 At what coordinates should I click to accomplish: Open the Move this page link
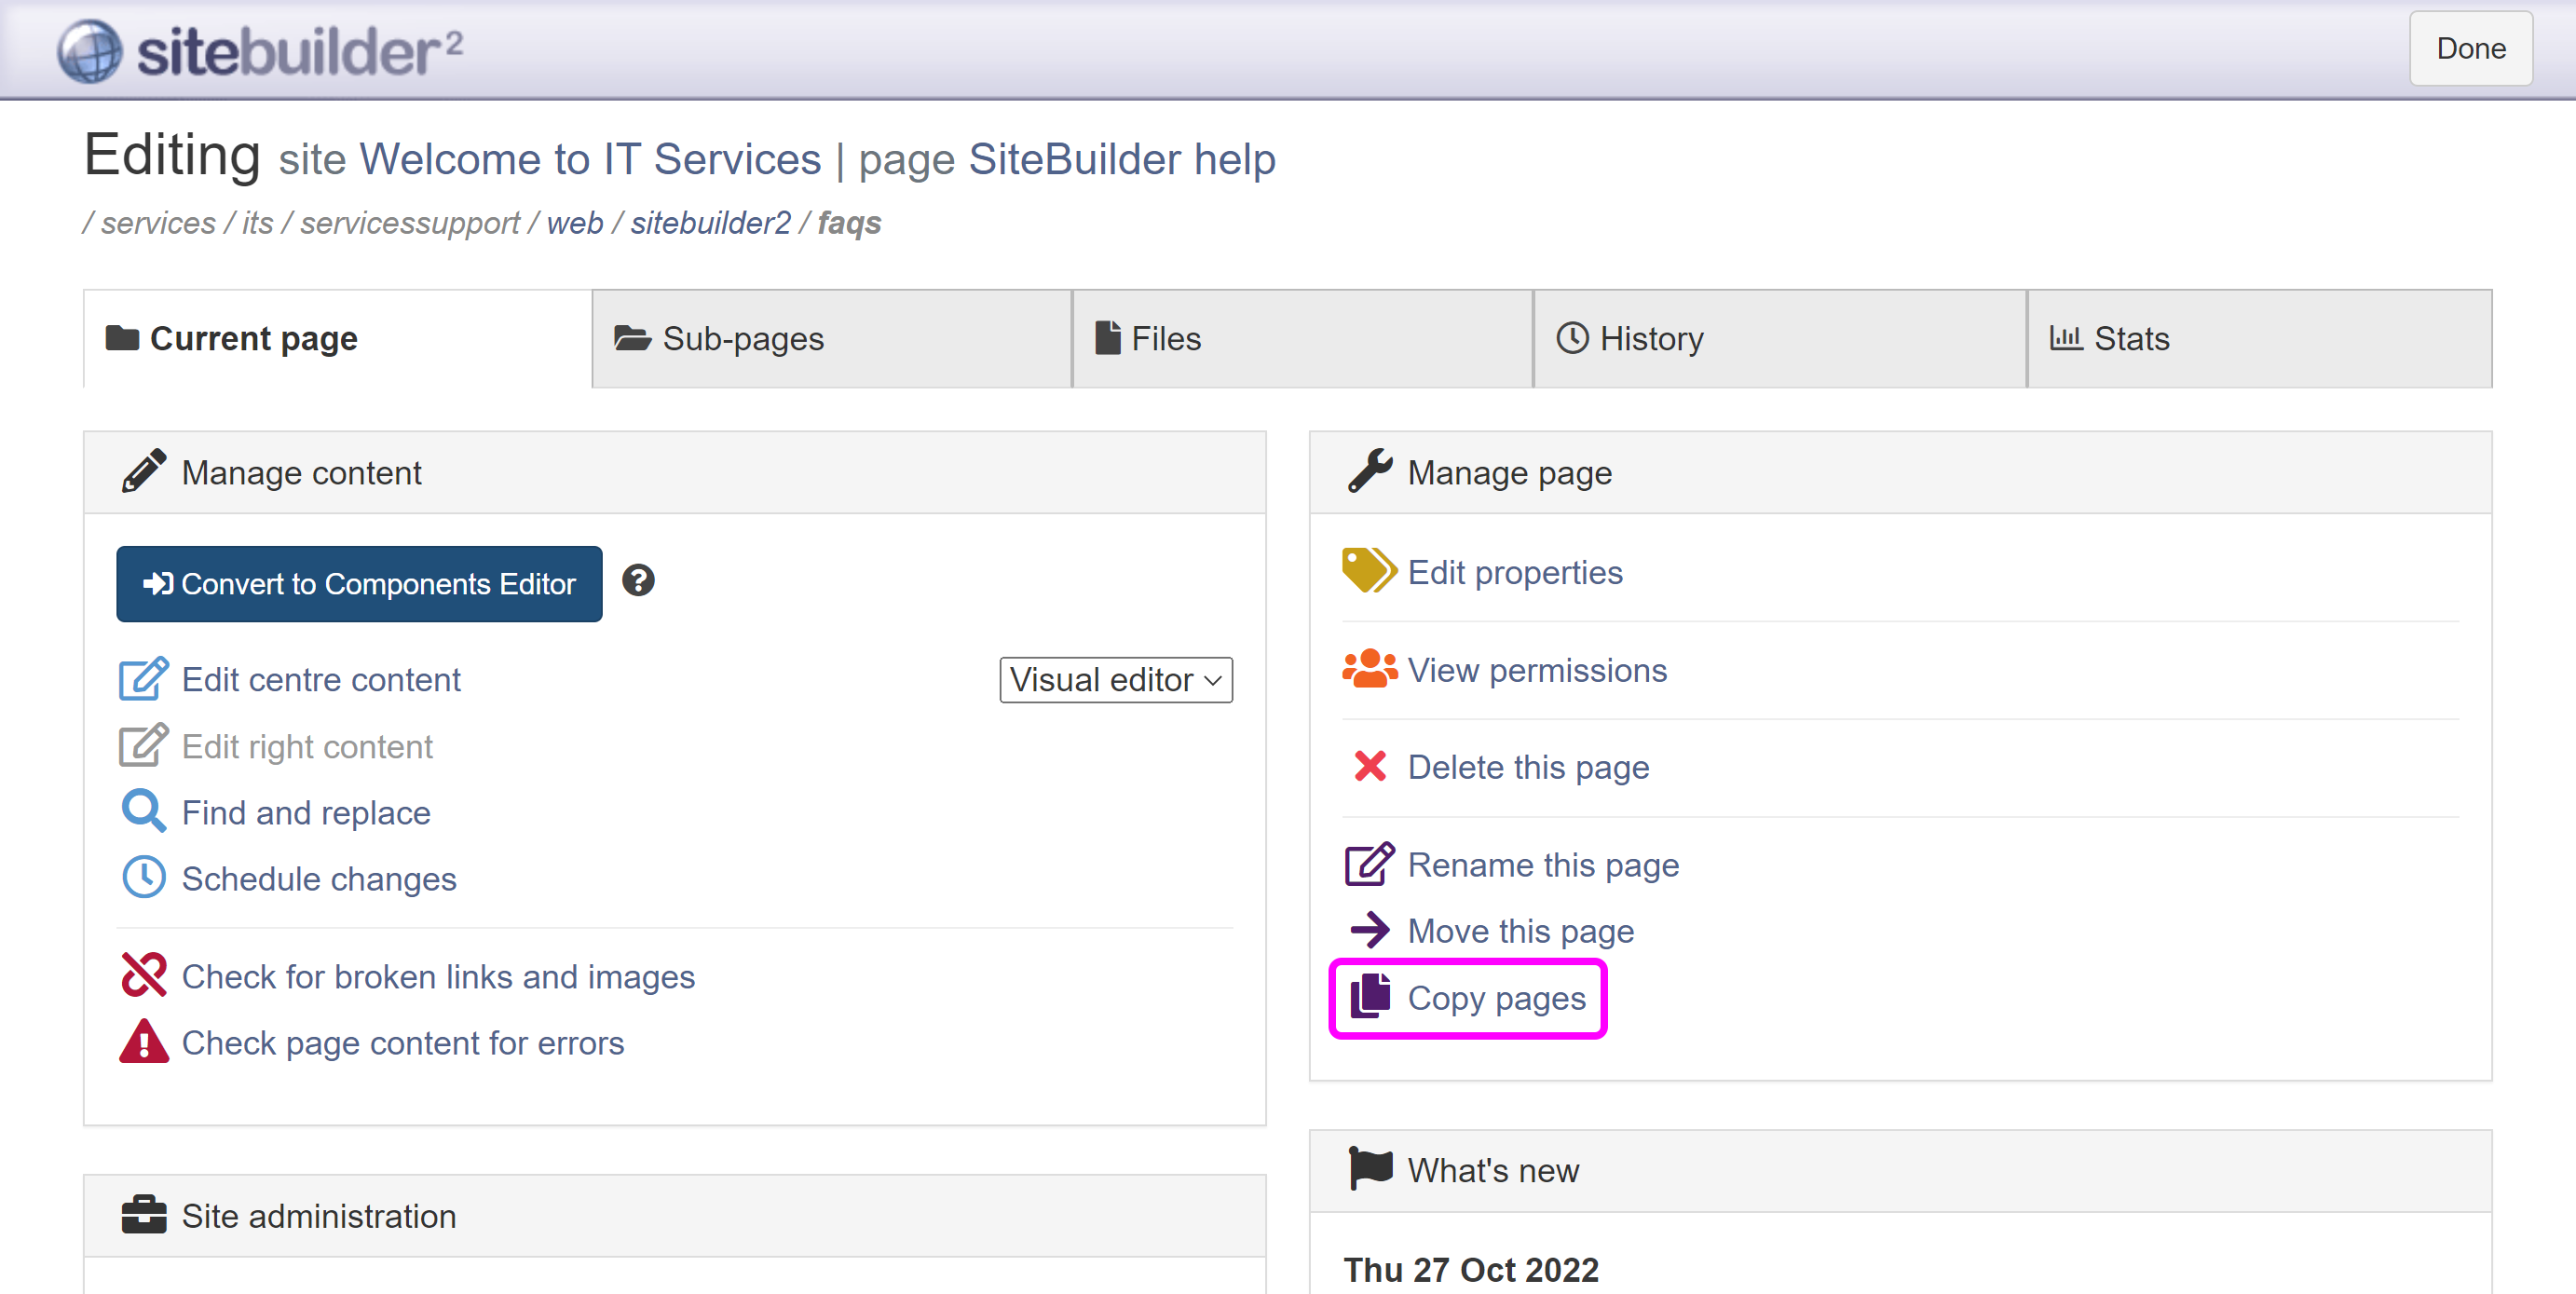[1519, 931]
